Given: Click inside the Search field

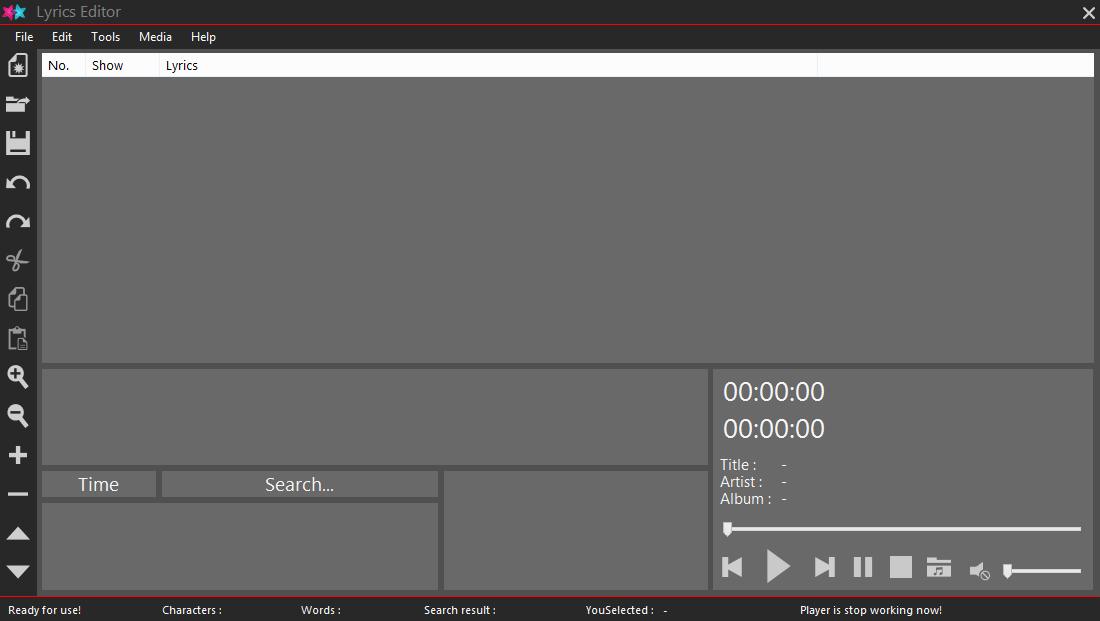Looking at the screenshot, I should [x=299, y=484].
